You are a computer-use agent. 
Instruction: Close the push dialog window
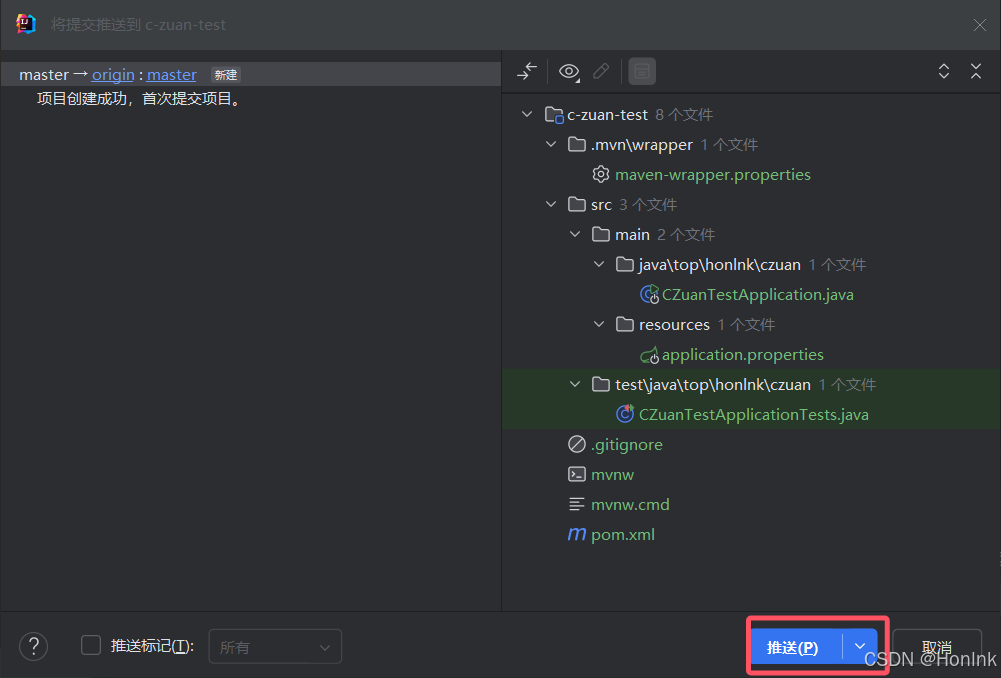pos(979,25)
